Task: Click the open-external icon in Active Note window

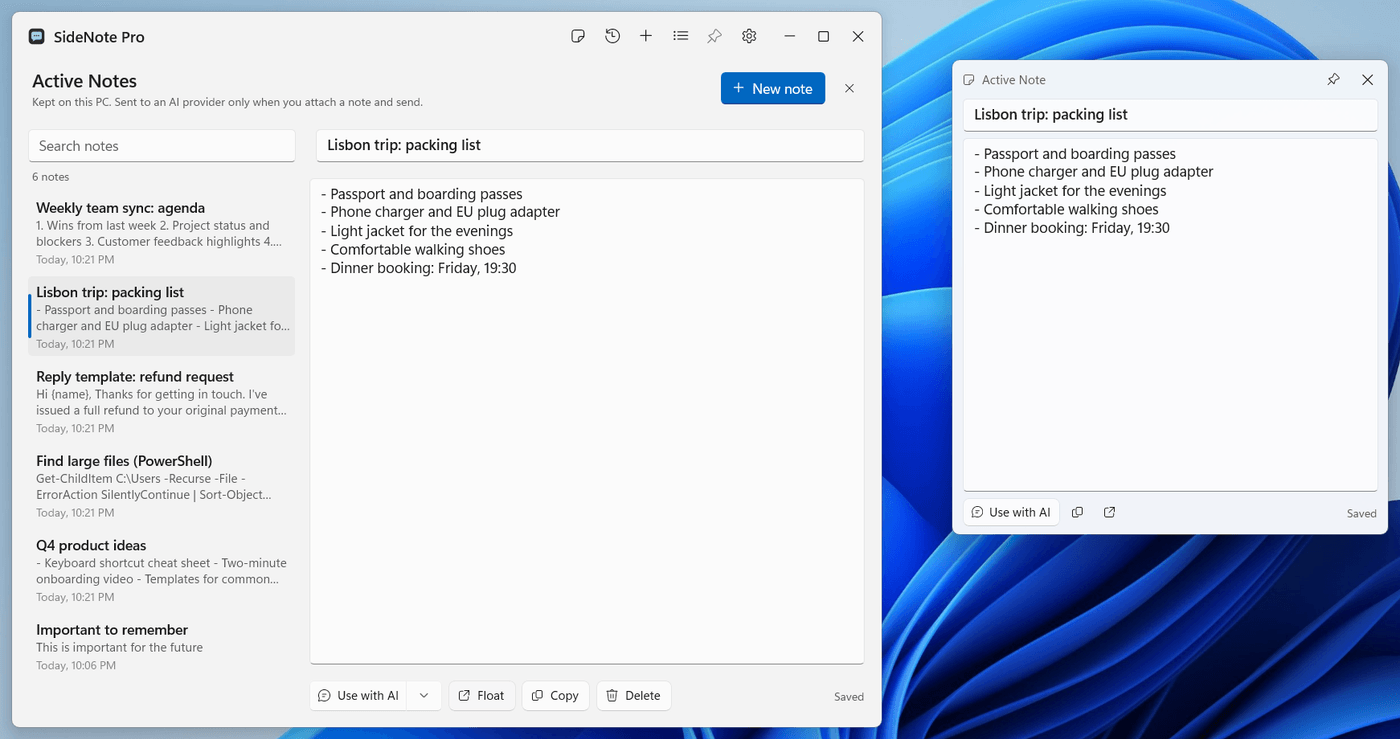Action: click(1109, 512)
